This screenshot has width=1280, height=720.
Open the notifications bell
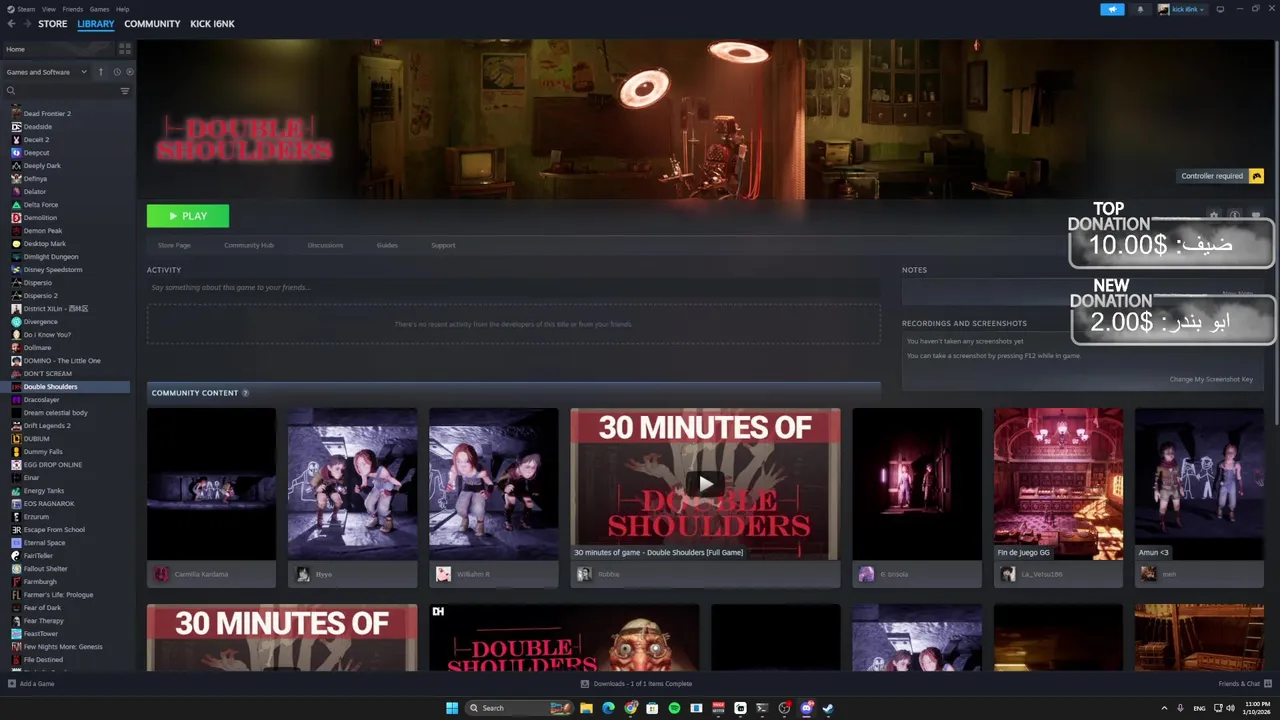(1140, 9)
